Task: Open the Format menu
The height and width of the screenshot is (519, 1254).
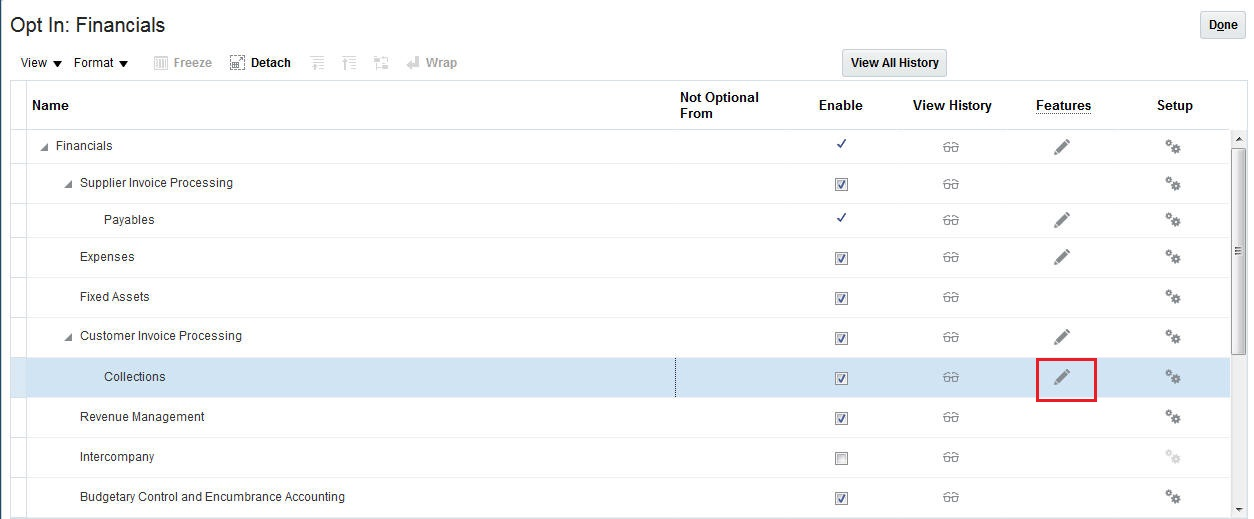Action: click(101, 63)
